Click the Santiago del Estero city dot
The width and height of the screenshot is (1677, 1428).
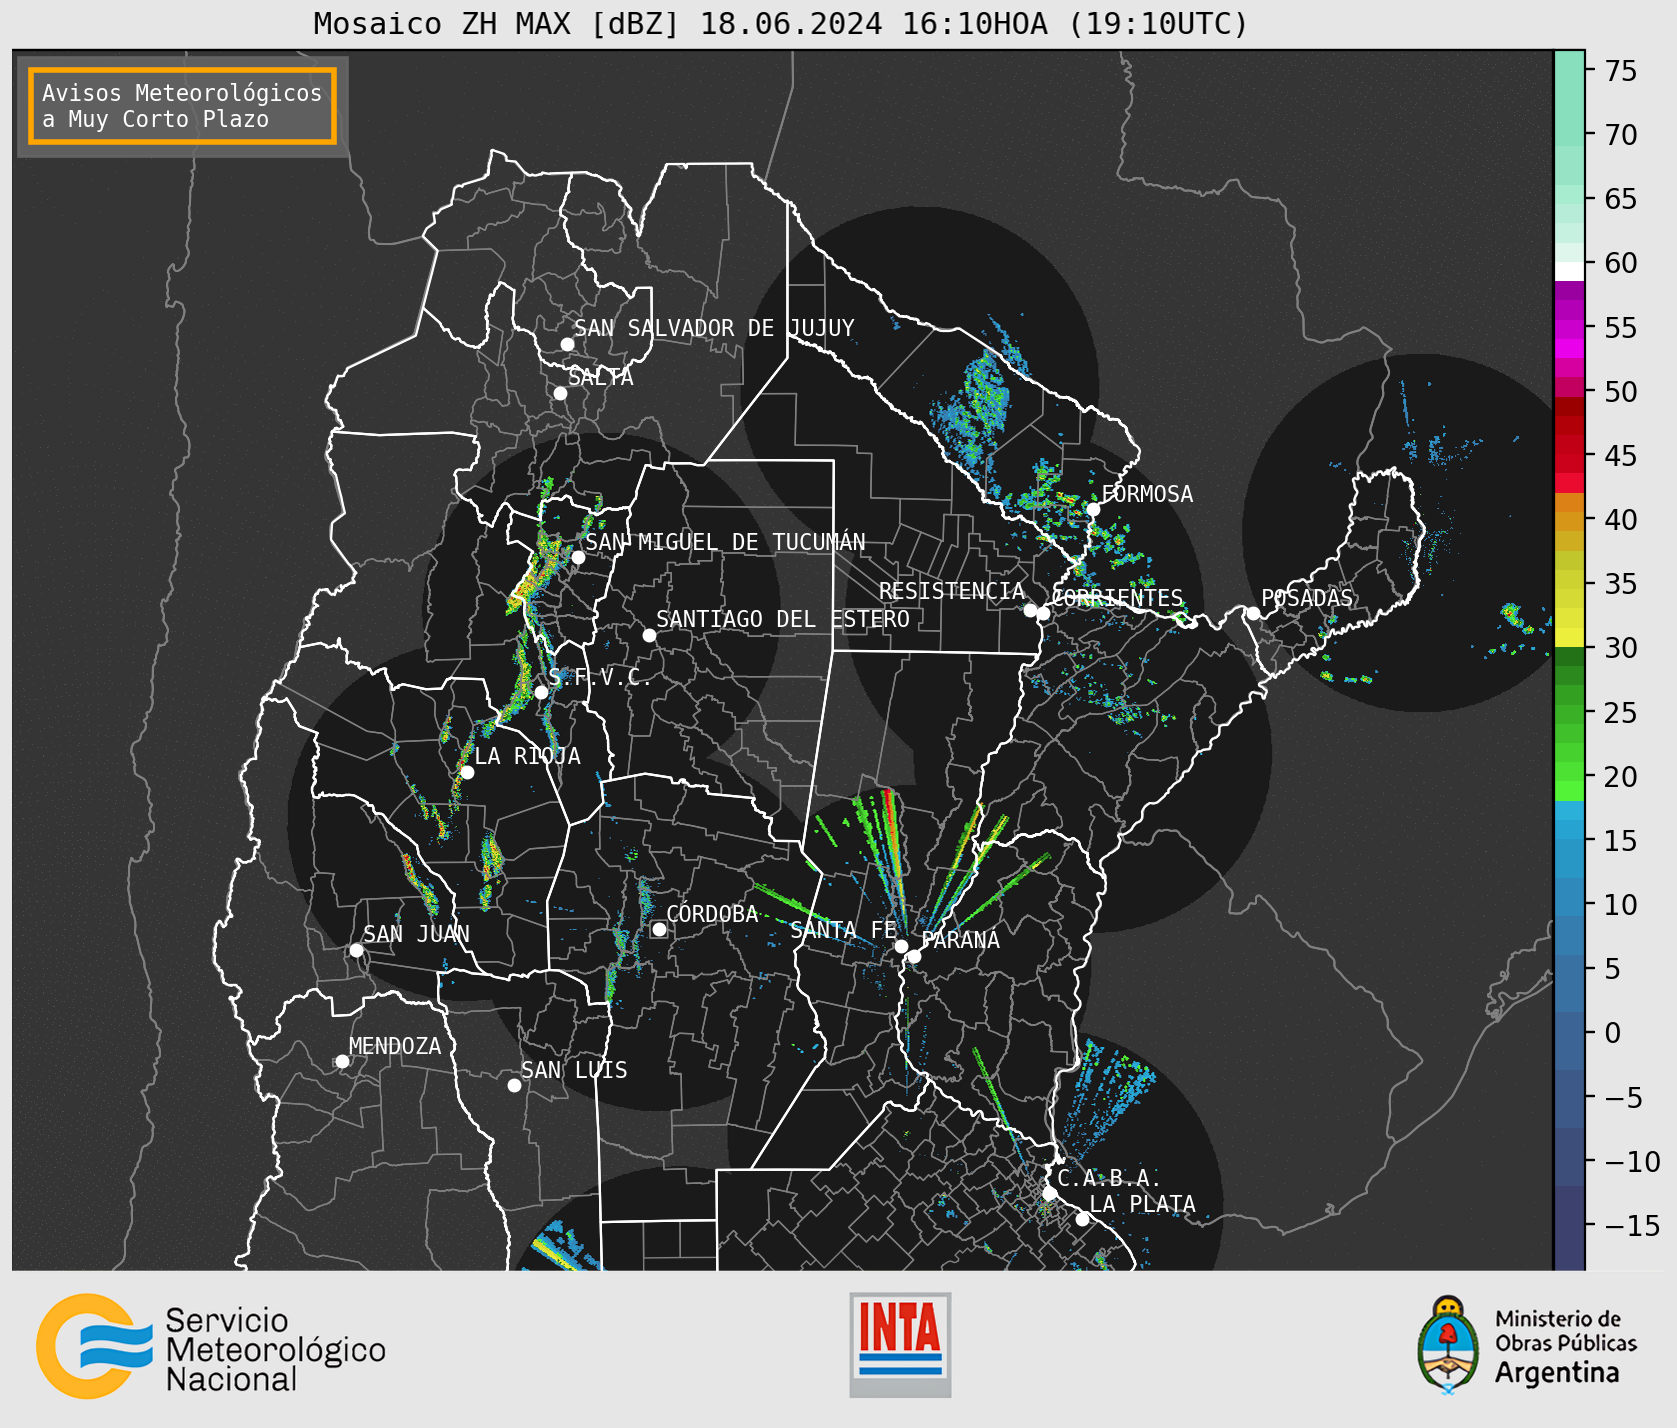(x=649, y=635)
